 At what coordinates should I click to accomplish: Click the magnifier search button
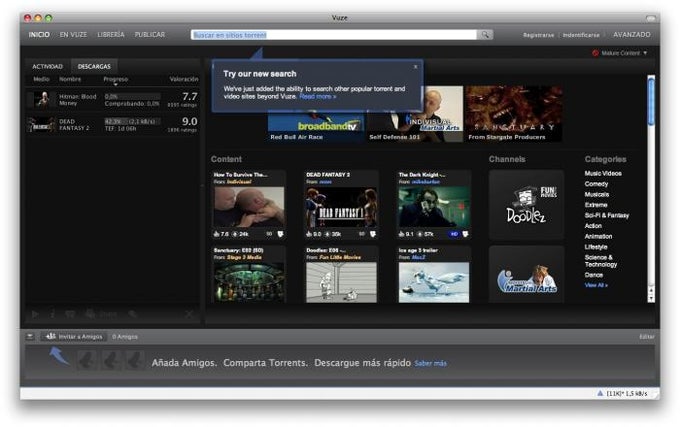pos(485,35)
